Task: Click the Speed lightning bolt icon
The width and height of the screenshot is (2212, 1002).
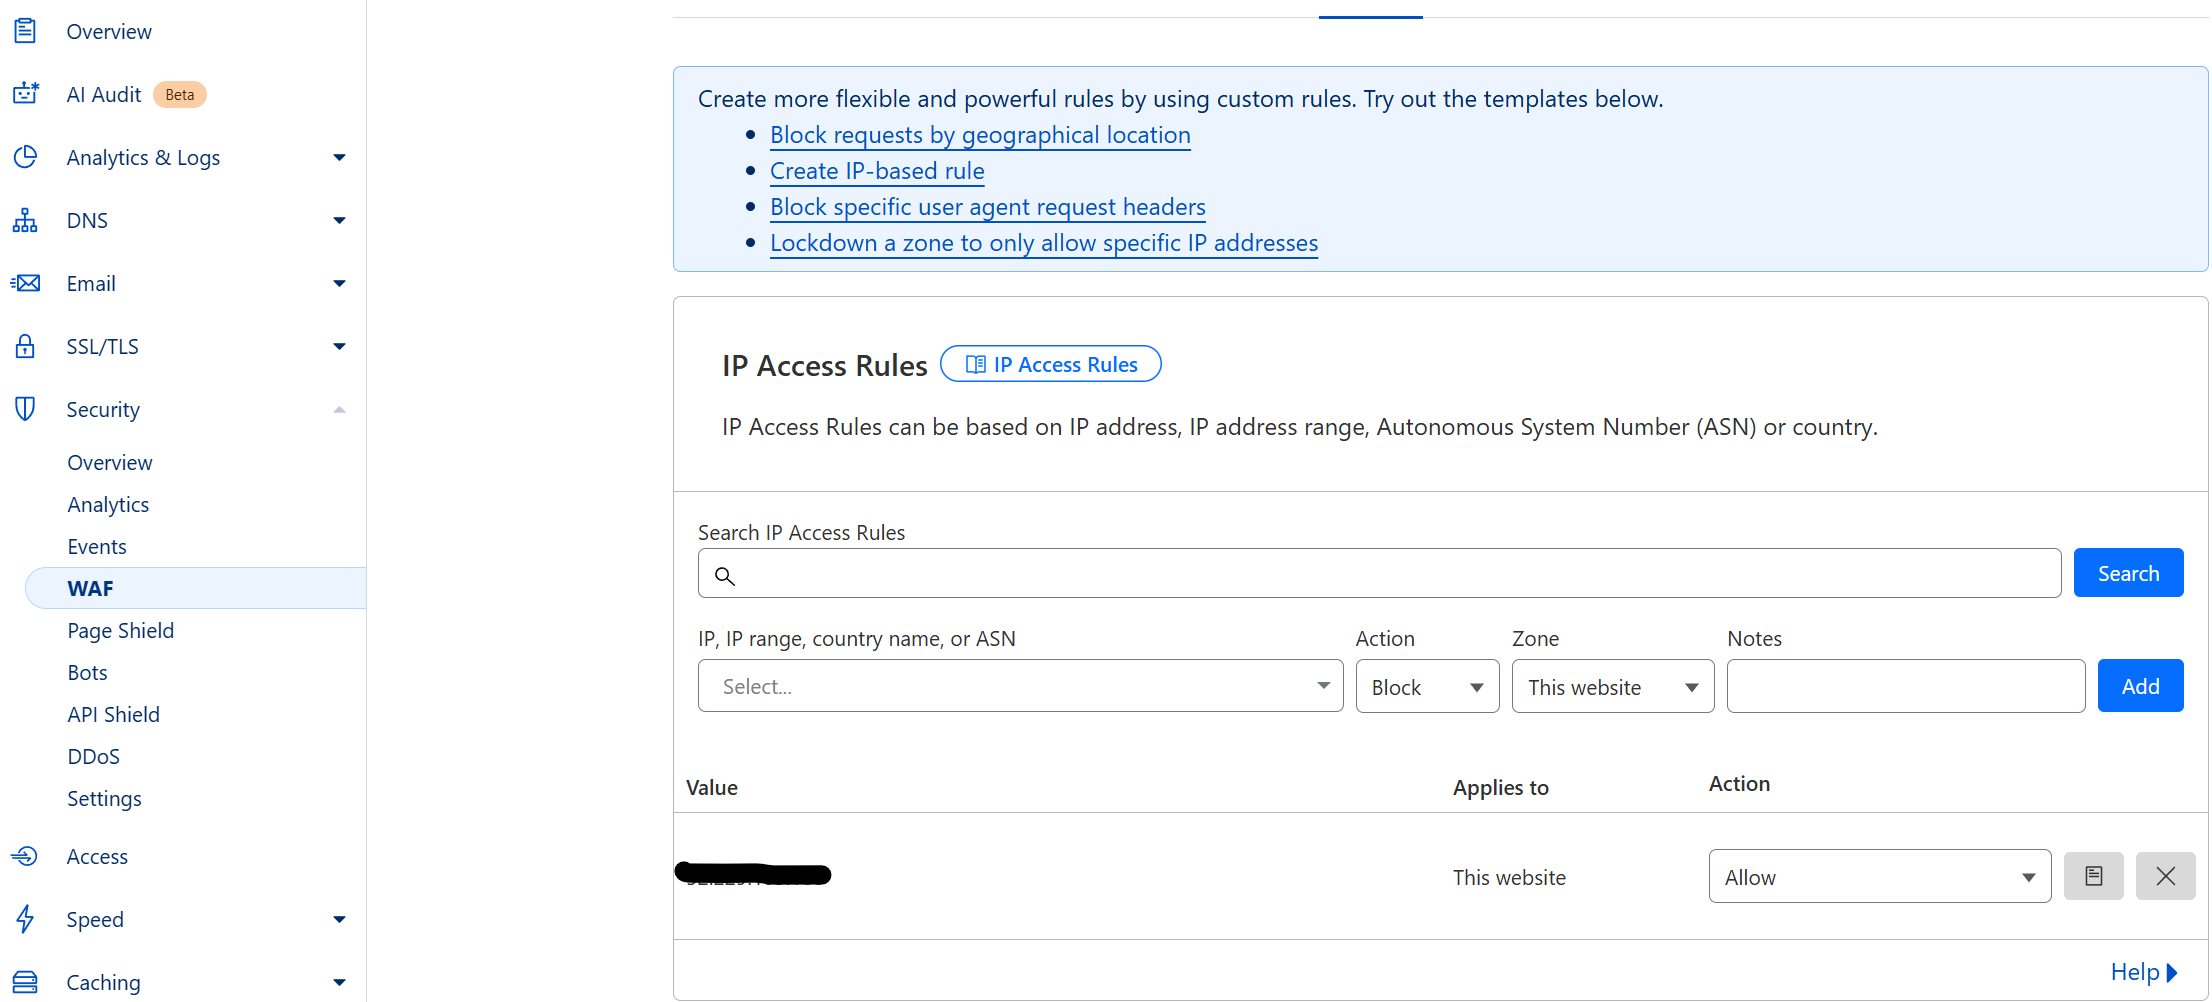Action: pos(25,919)
